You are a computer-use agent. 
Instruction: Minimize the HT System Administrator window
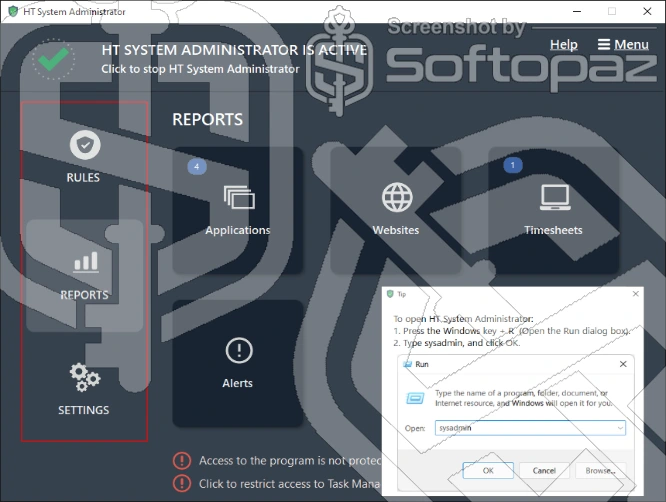[x=577, y=11]
